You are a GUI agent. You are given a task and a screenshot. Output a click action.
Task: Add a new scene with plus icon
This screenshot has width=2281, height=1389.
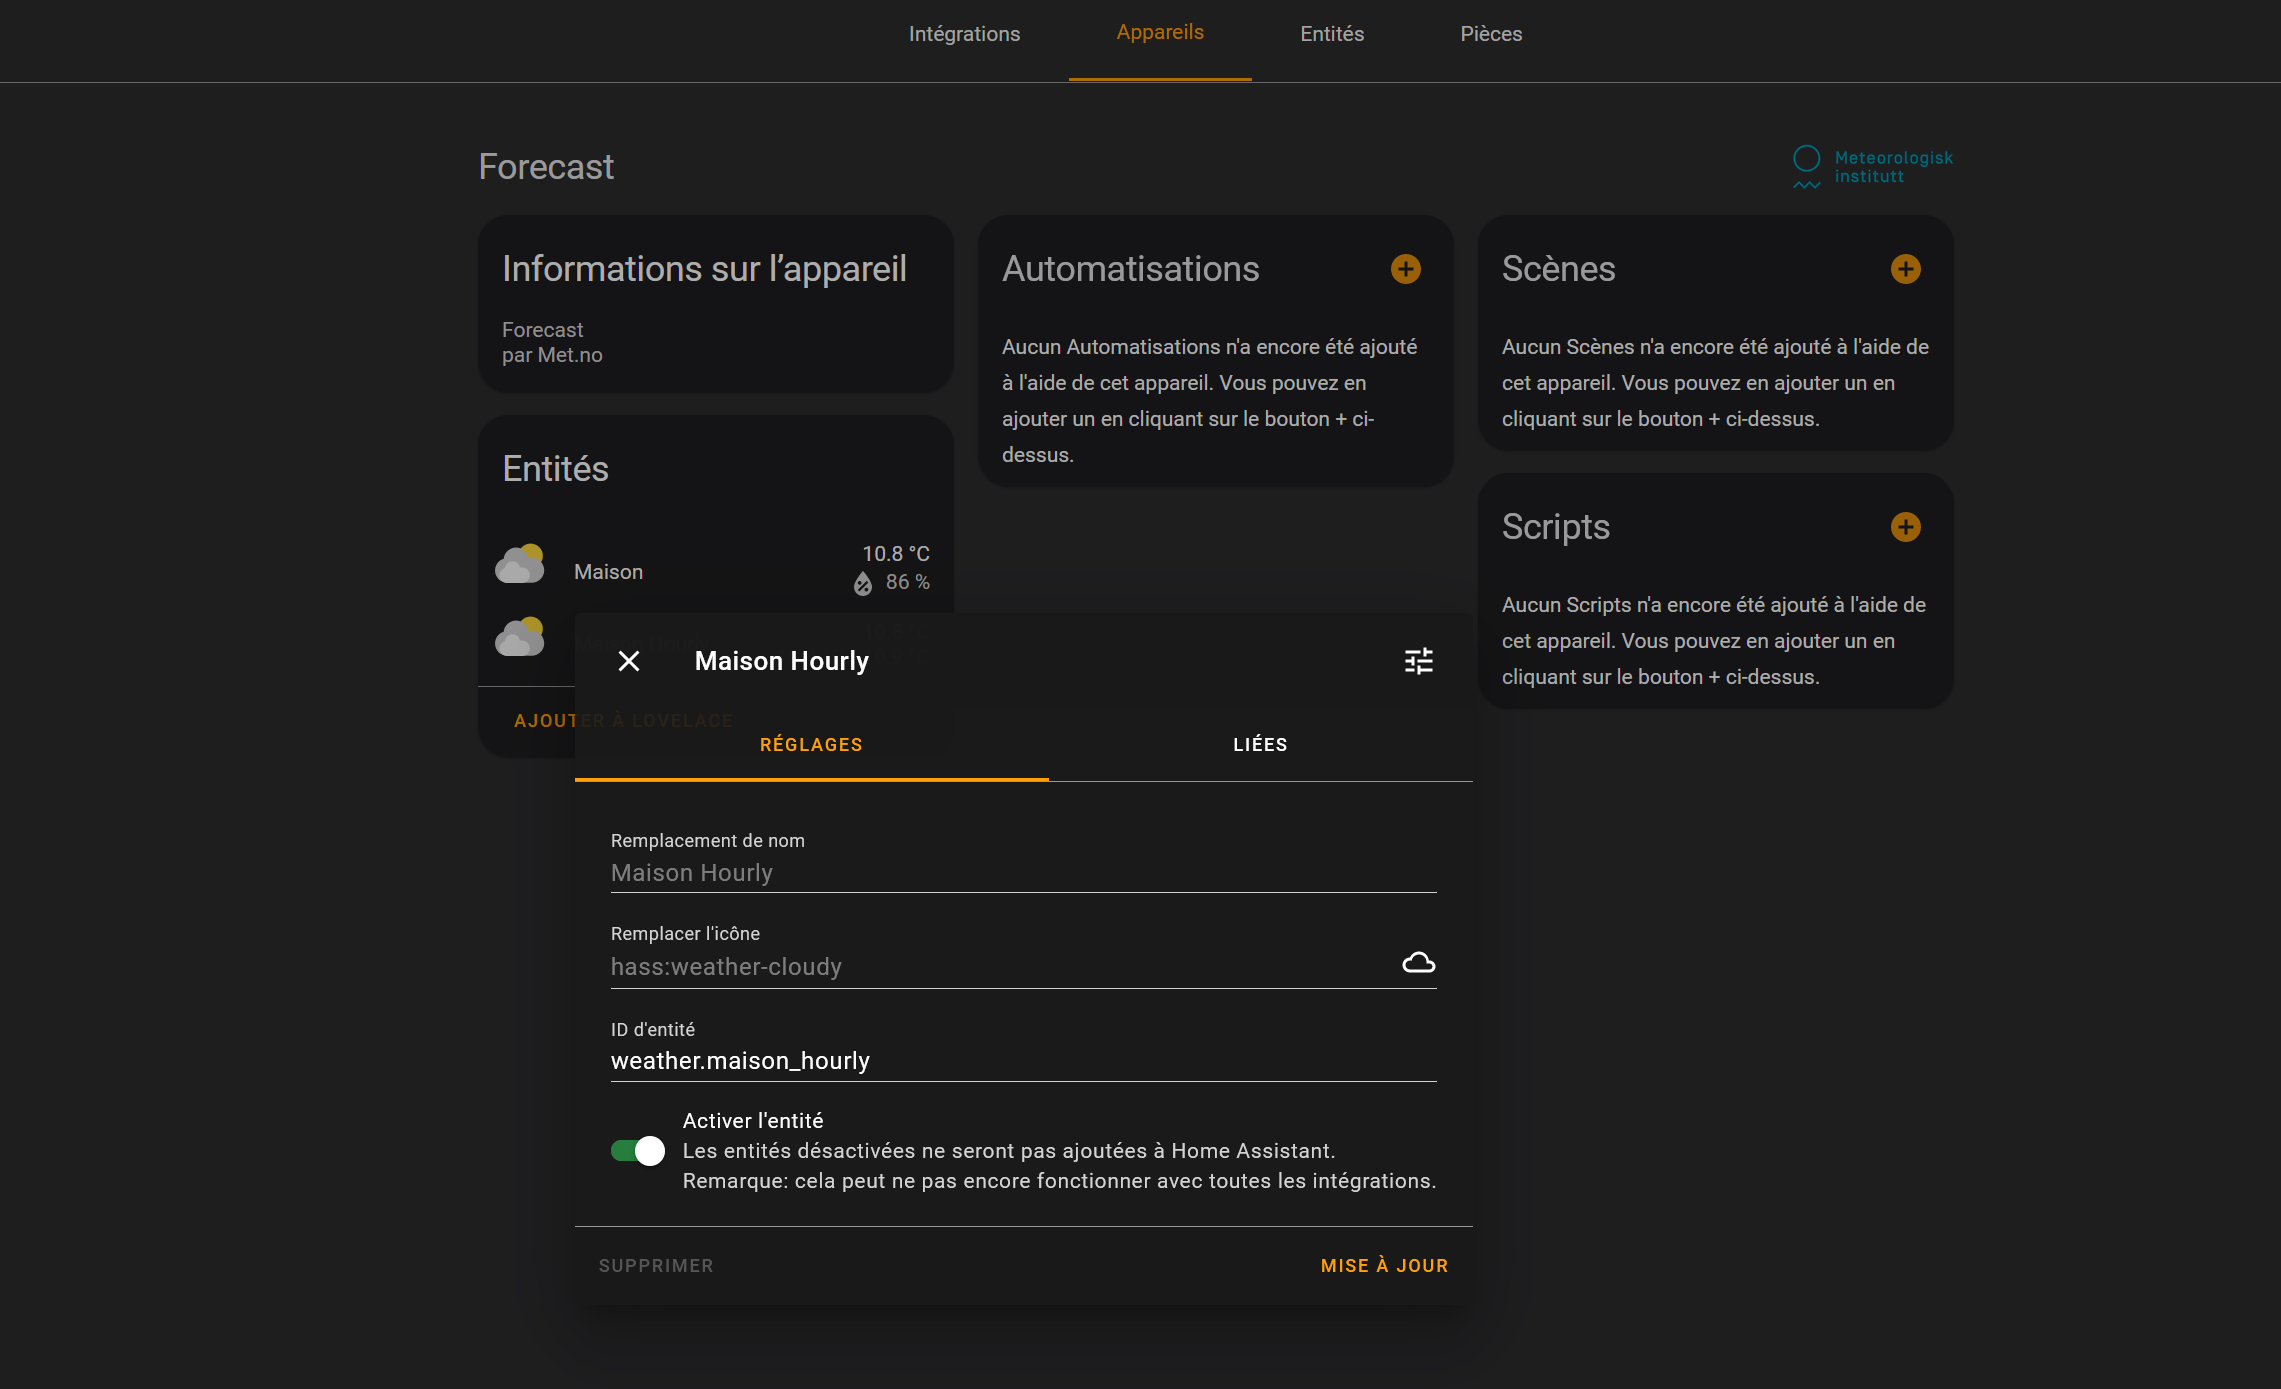[1905, 269]
